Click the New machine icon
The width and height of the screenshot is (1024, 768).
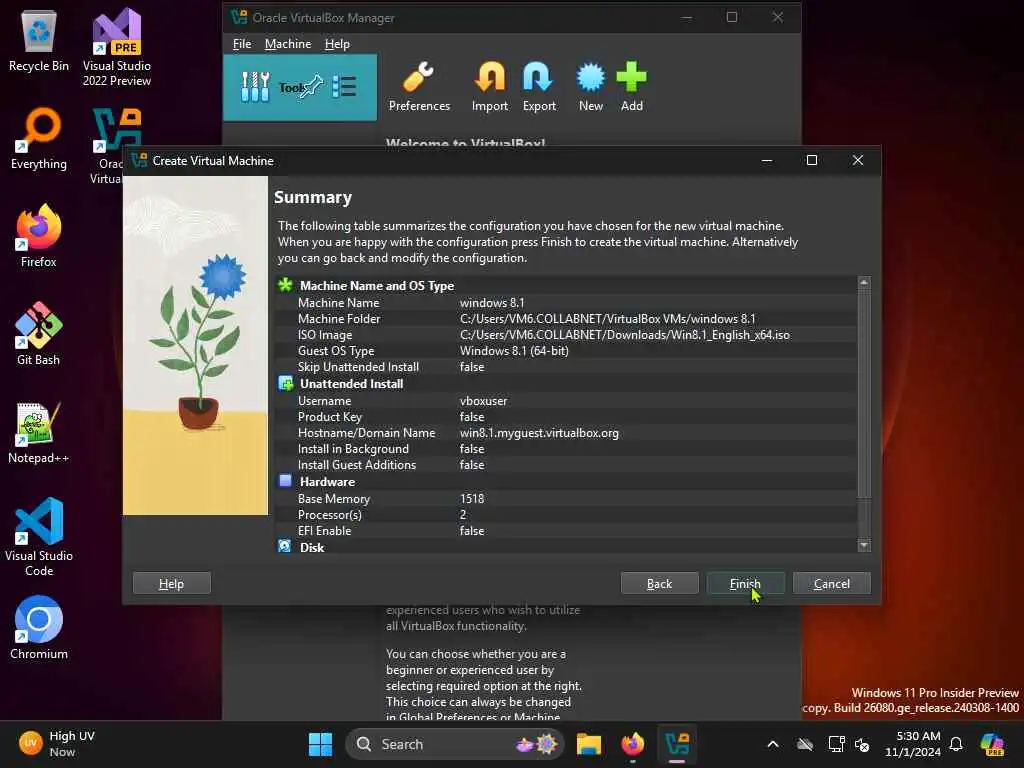click(x=591, y=88)
